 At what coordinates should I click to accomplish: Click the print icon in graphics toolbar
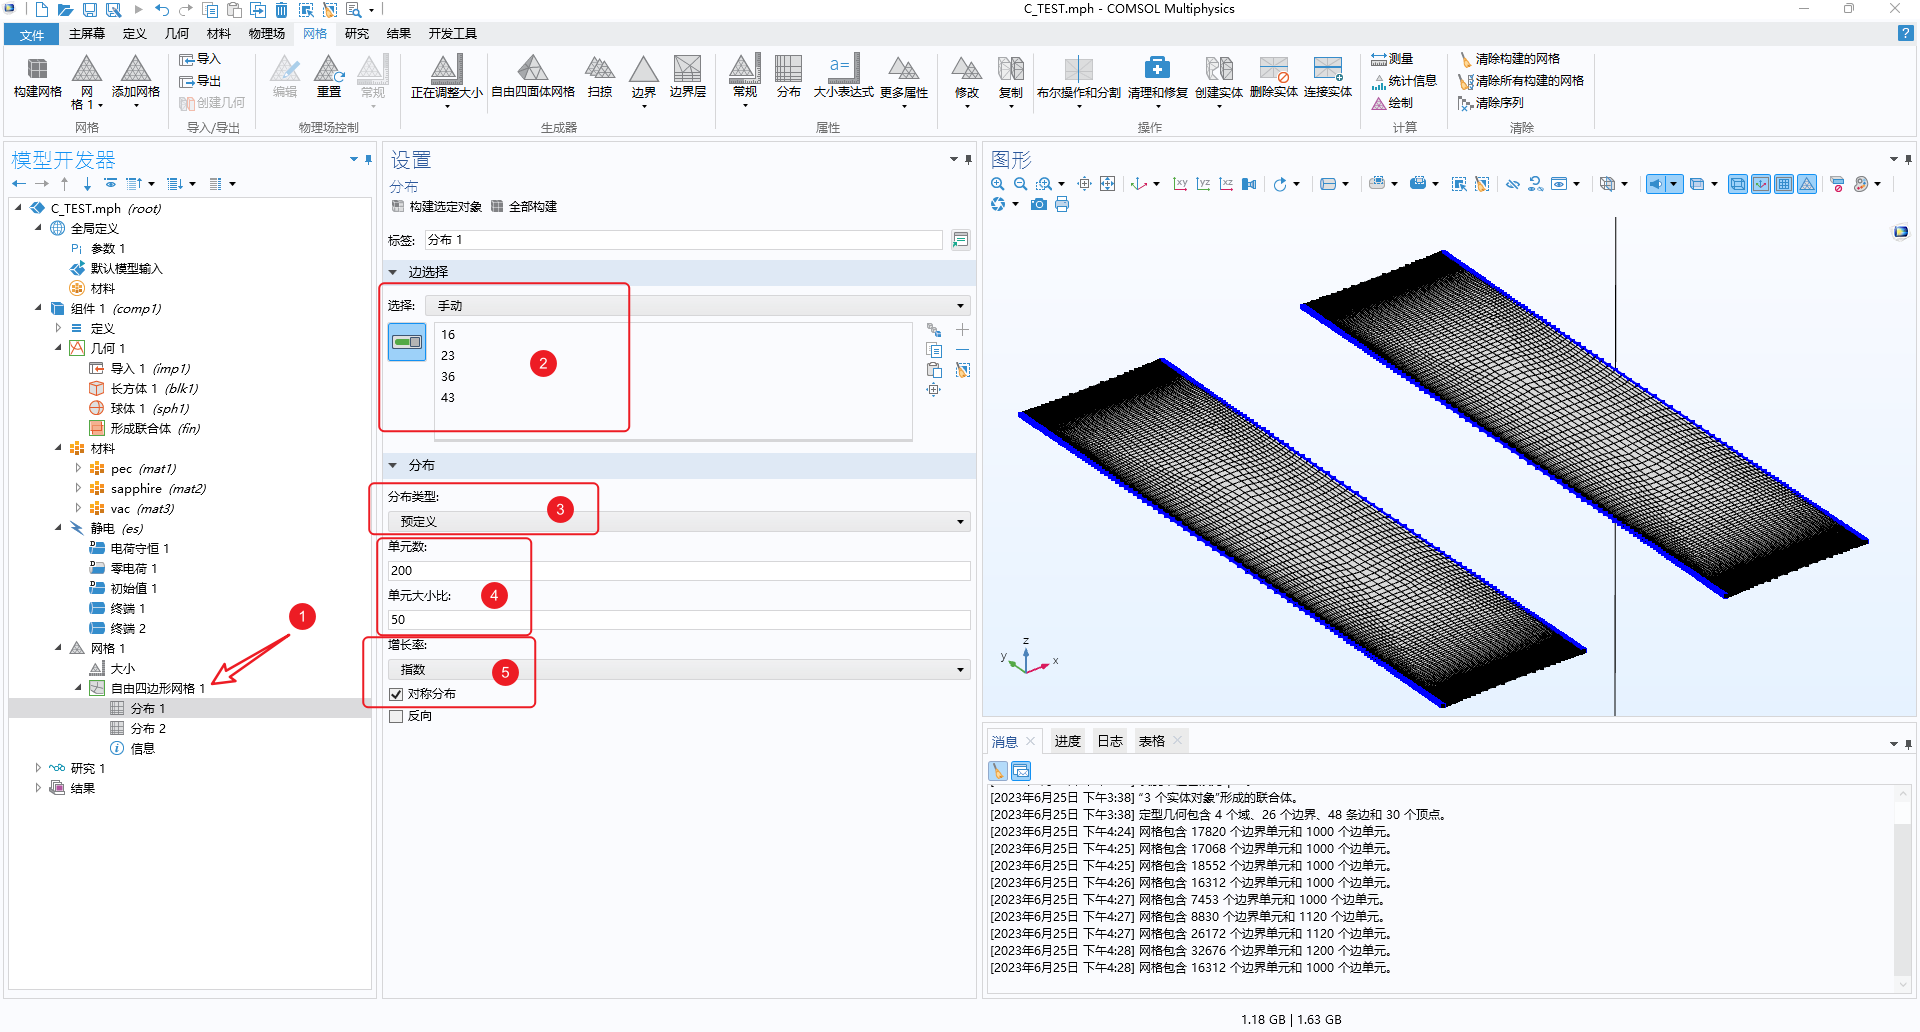(x=1062, y=204)
